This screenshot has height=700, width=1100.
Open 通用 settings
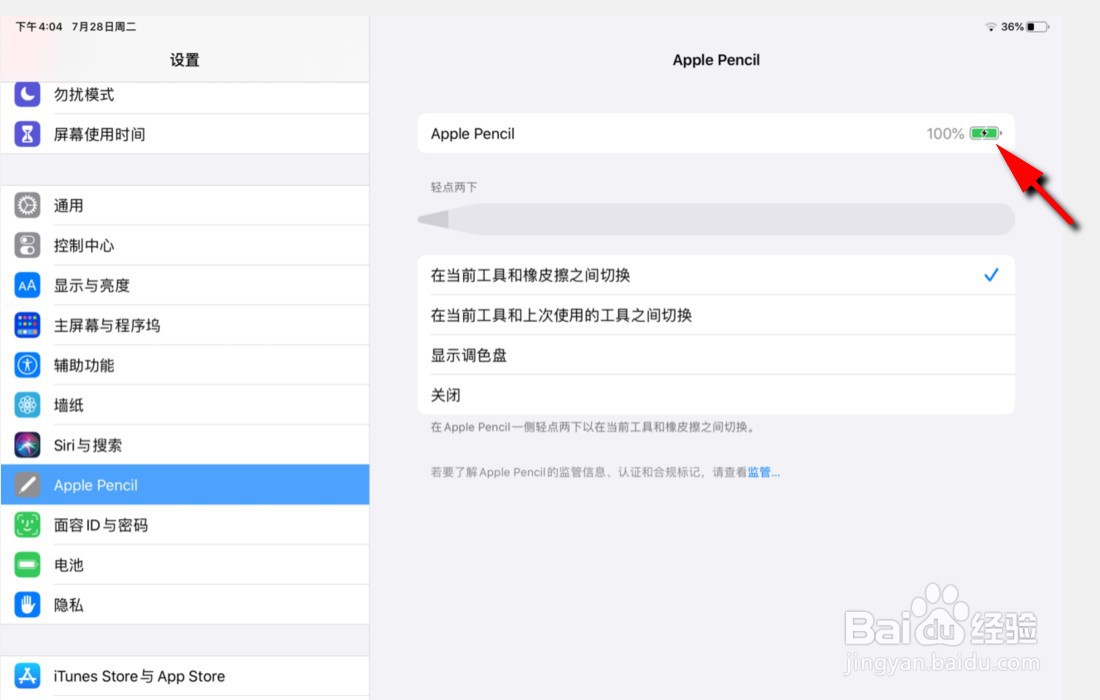click(x=185, y=206)
